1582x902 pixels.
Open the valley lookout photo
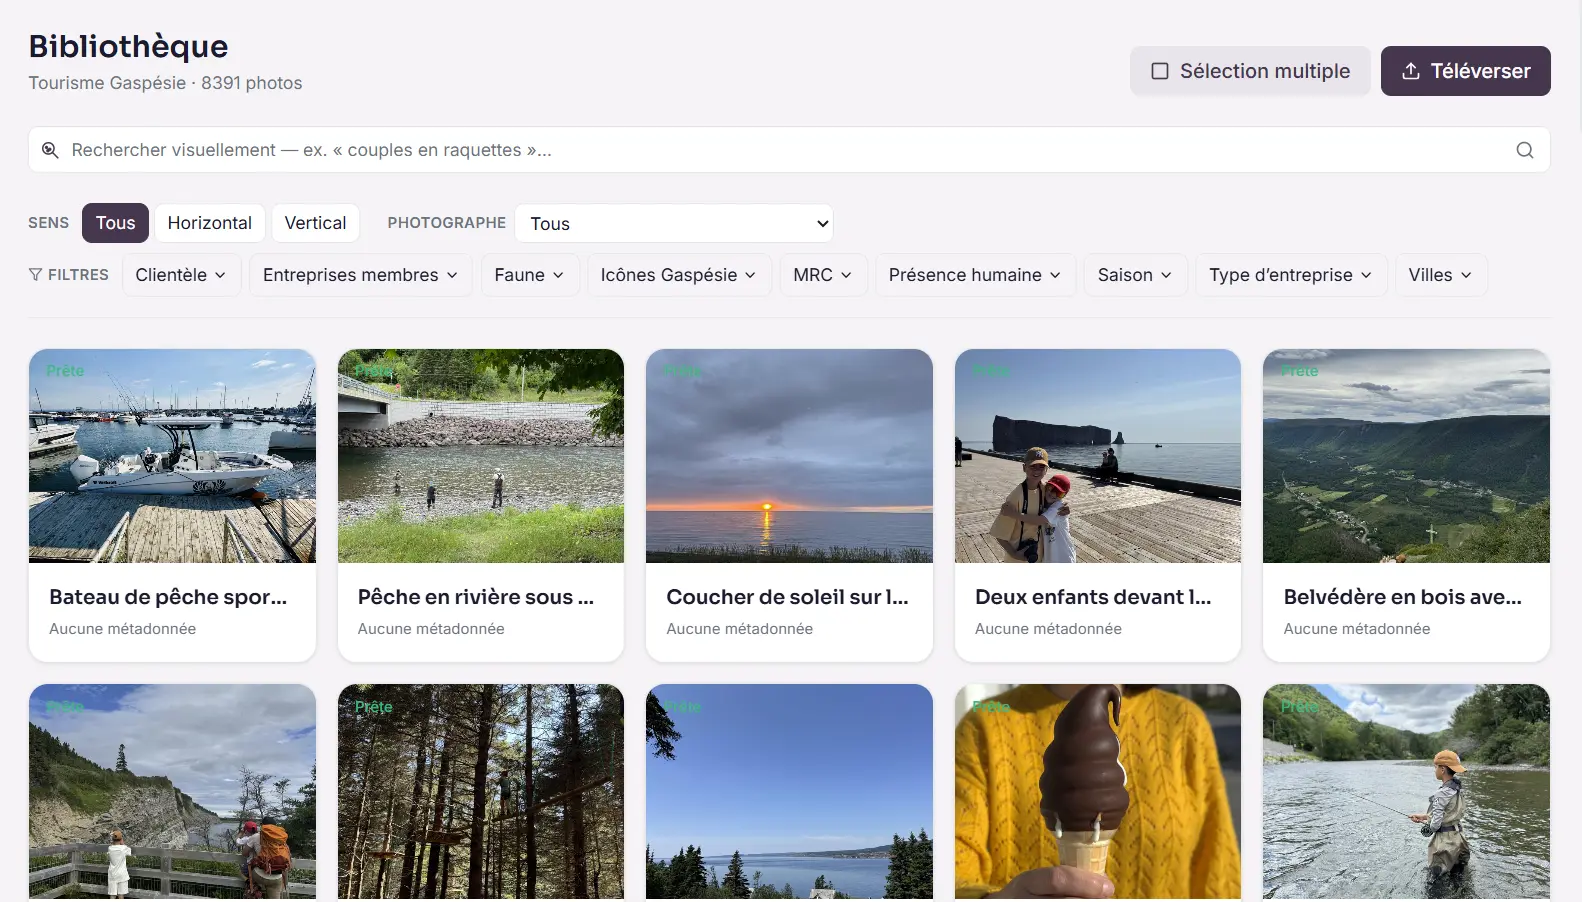coord(1406,456)
